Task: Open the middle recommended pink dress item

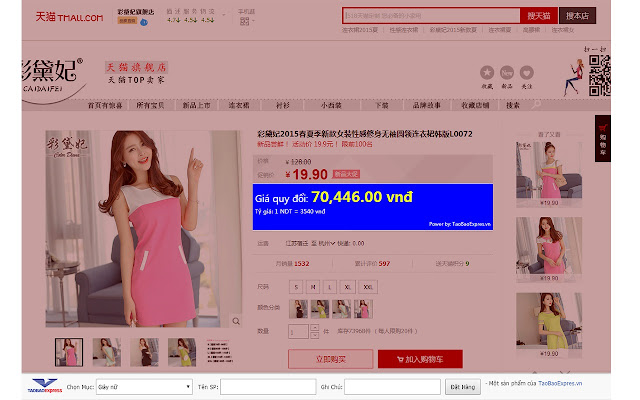Action: coord(549,246)
